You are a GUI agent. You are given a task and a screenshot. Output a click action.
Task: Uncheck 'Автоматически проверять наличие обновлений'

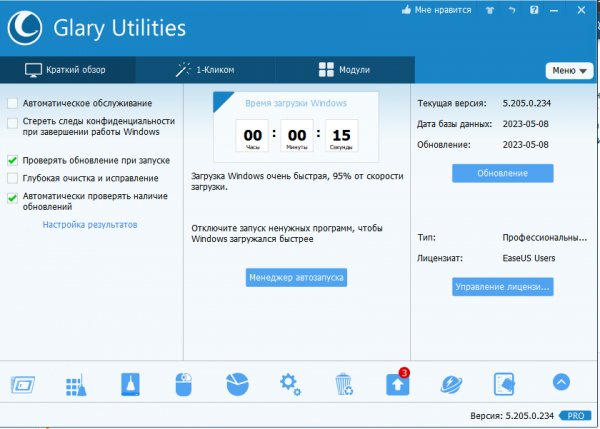point(12,197)
